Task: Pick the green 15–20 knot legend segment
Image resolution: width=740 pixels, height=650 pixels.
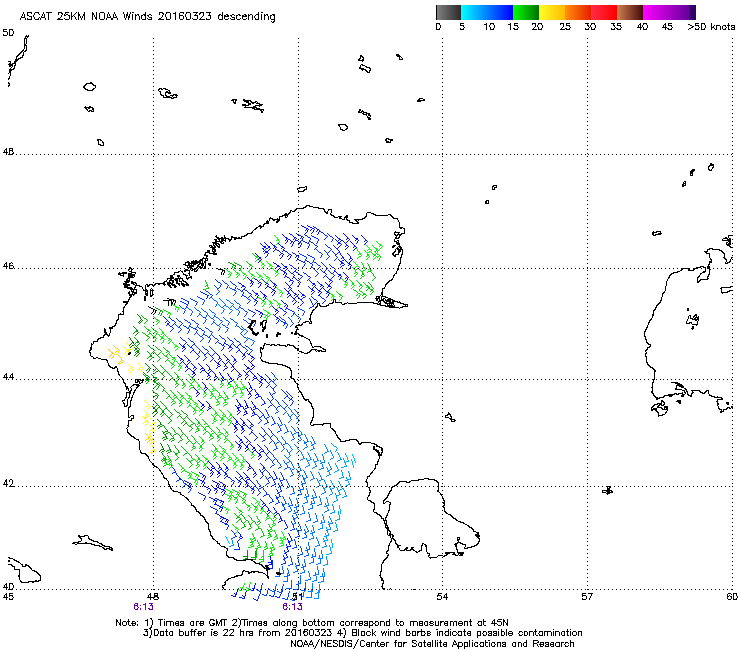Action: [x=526, y=12]
